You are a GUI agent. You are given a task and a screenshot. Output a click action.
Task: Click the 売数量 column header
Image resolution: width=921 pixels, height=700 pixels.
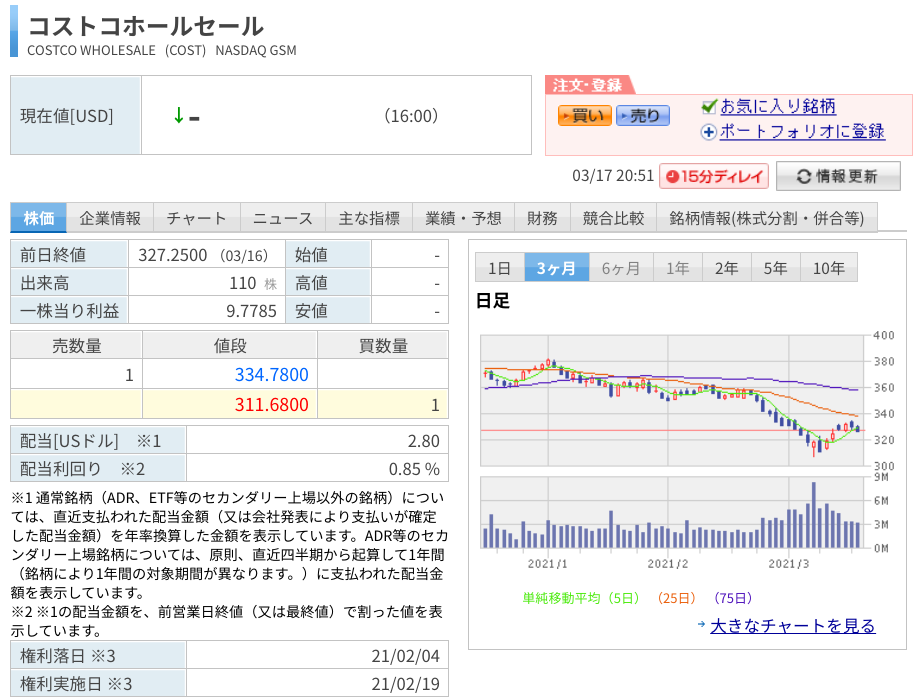coord(76,345)
